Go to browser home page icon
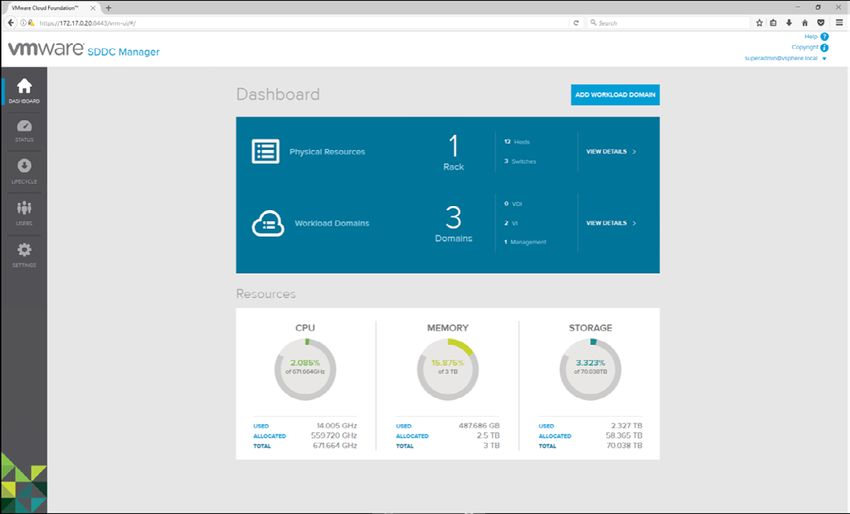Viewport: 850px width, 514px height. point(805,23)
